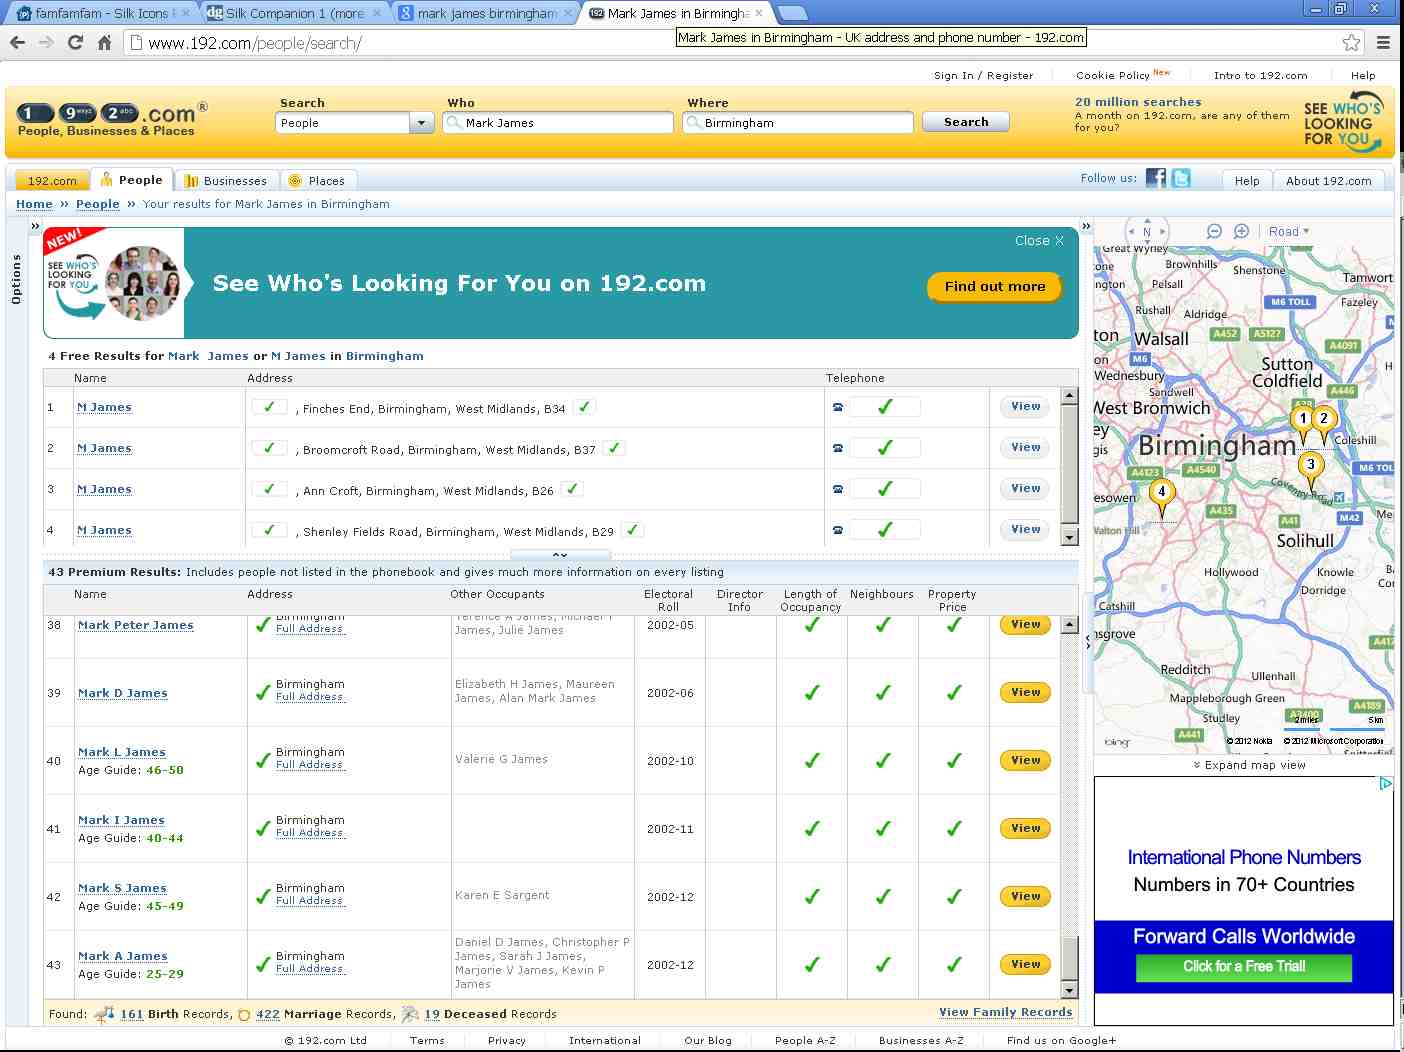Select map pin number 2
Screen dimensions: 1404x1052
[1324, 423]
